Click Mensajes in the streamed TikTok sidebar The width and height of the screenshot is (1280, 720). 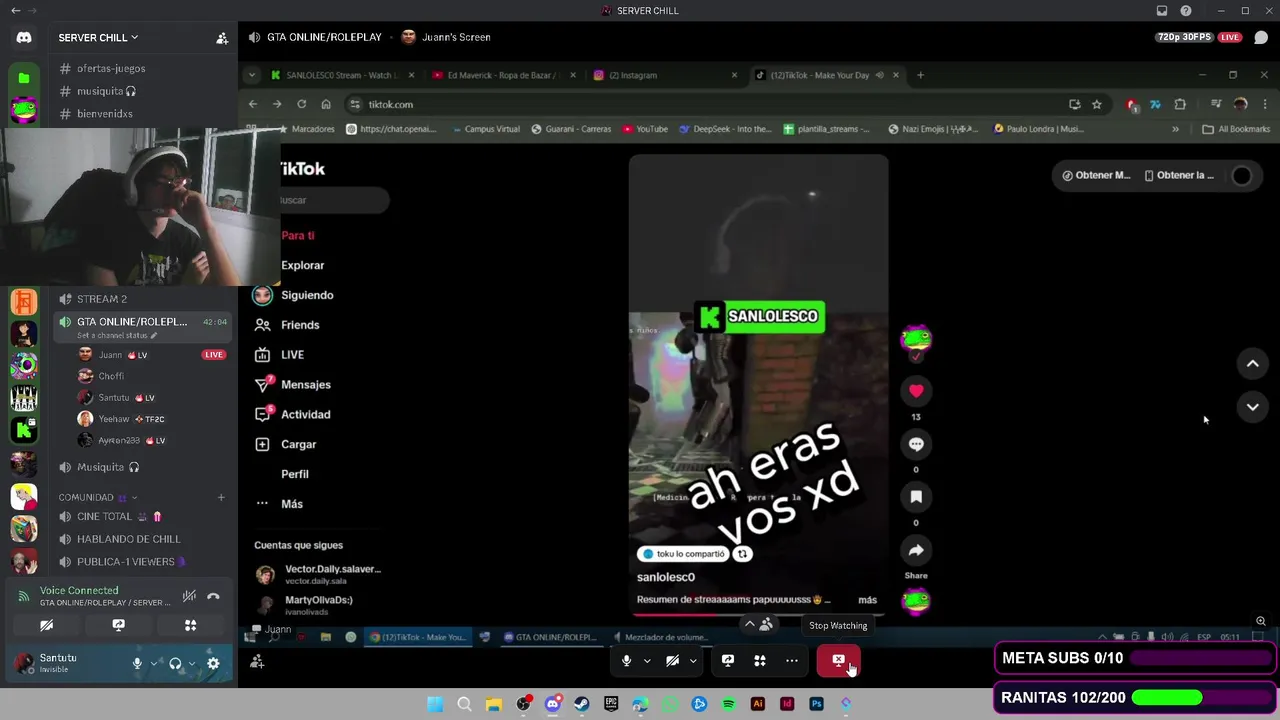tap(305, 385)
